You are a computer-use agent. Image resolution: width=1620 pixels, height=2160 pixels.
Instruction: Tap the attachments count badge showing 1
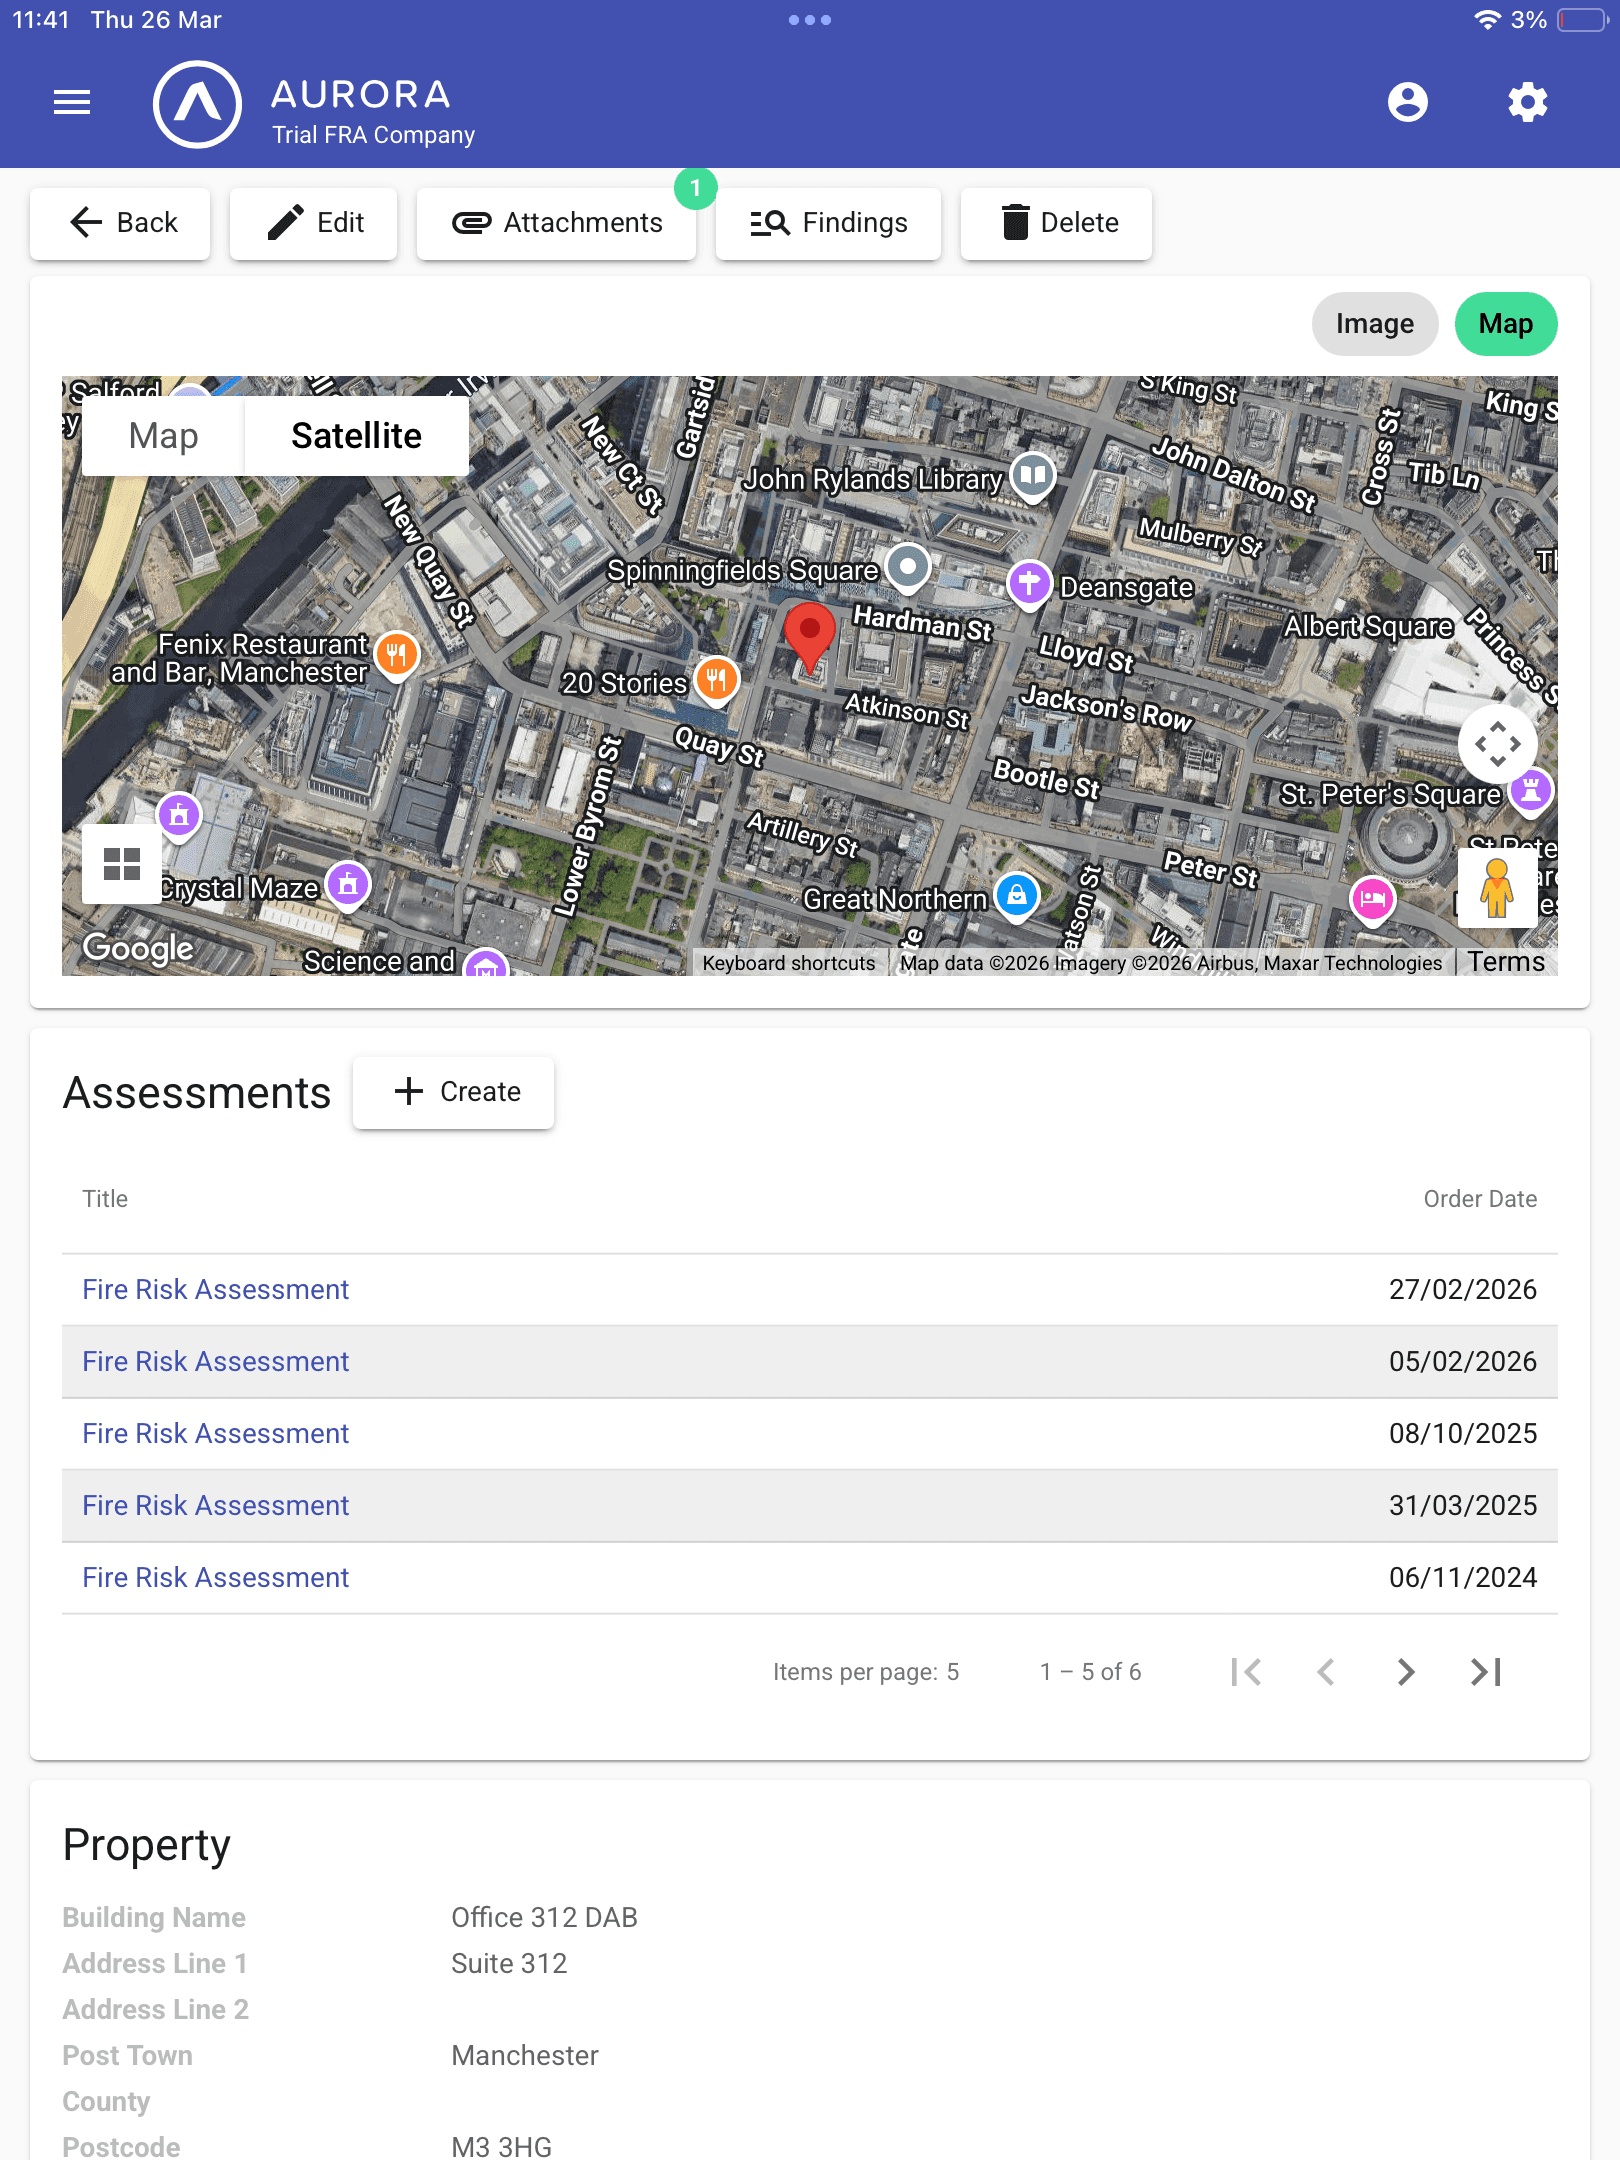coord(696,188)
